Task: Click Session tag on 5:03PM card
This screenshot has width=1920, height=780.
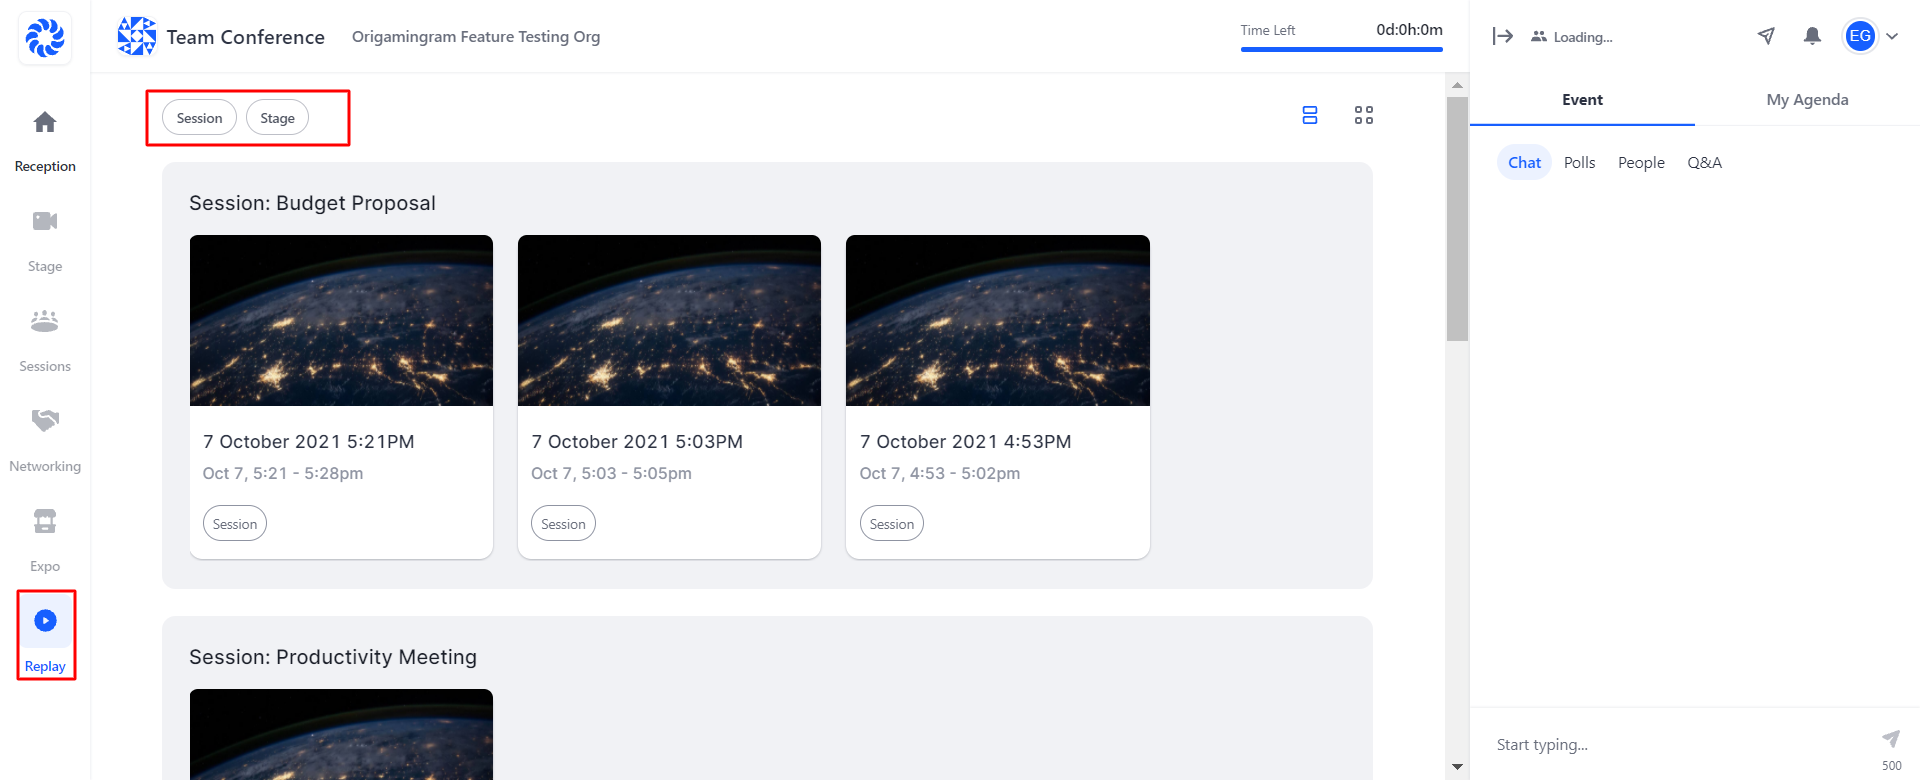Action: point(563,524)
